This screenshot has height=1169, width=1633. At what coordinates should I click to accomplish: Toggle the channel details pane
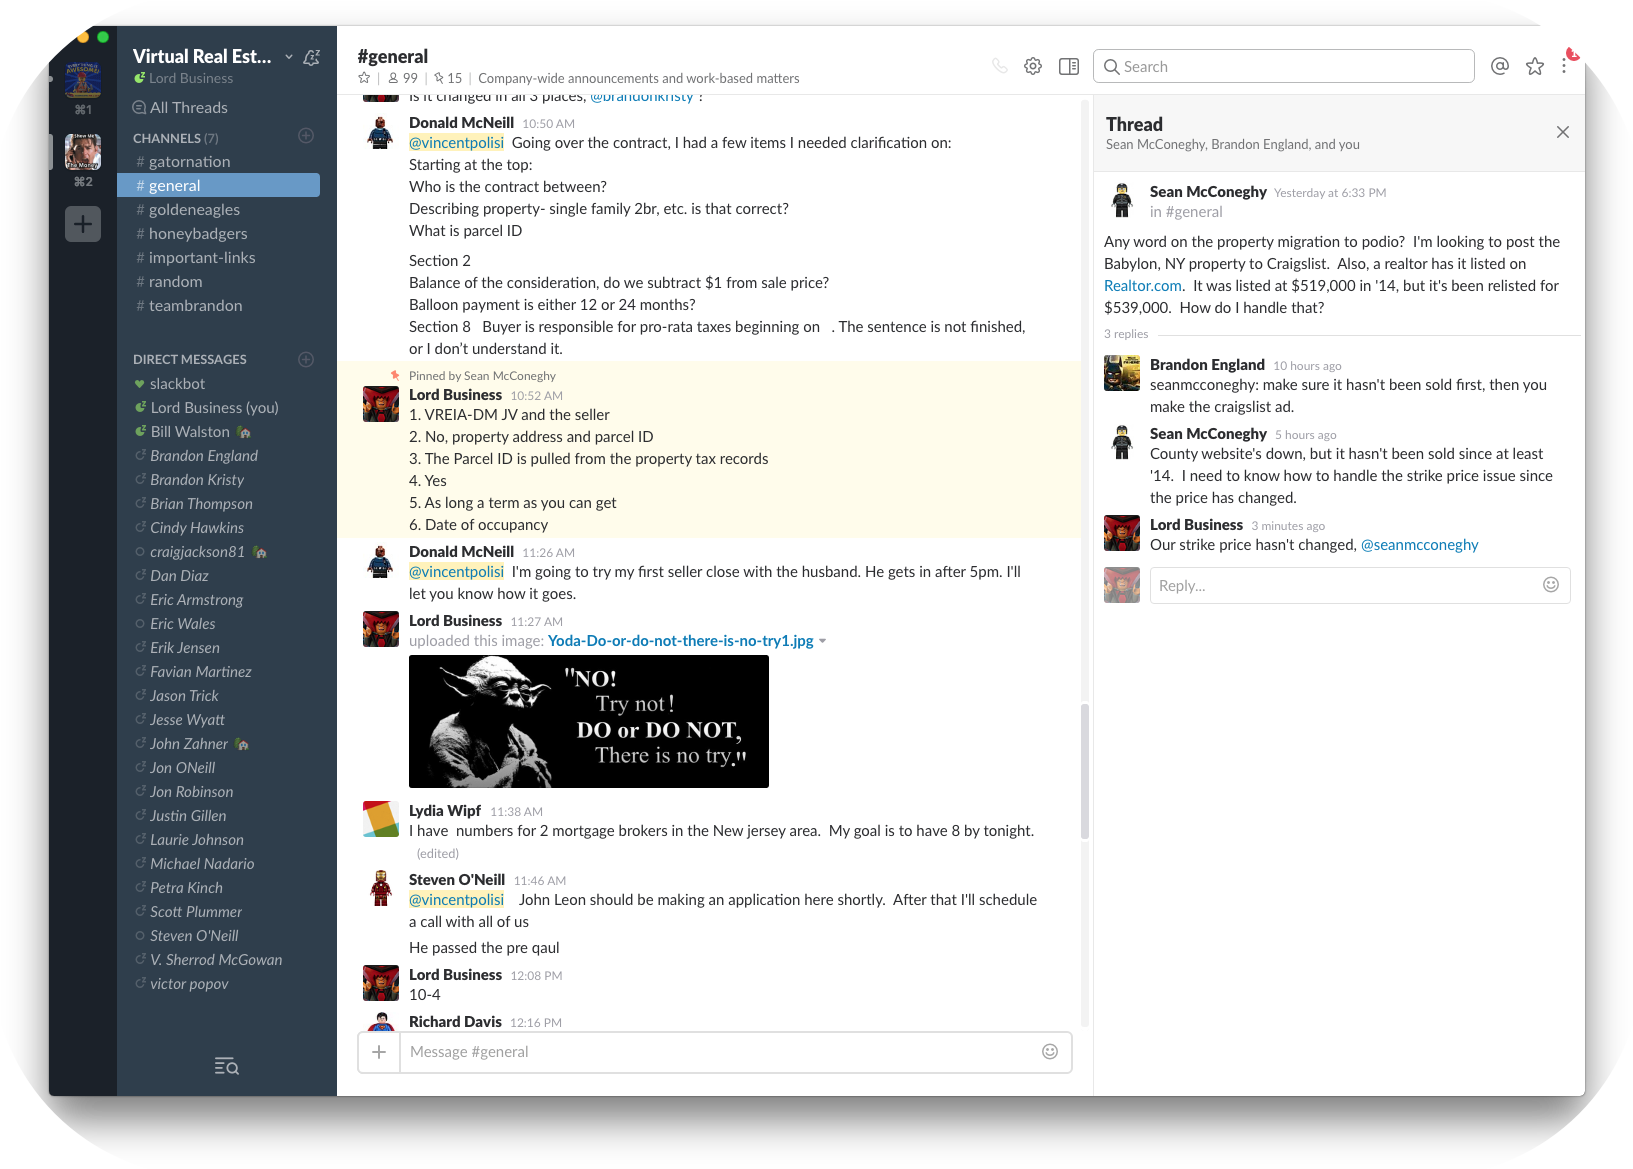tap(1069, 66)
